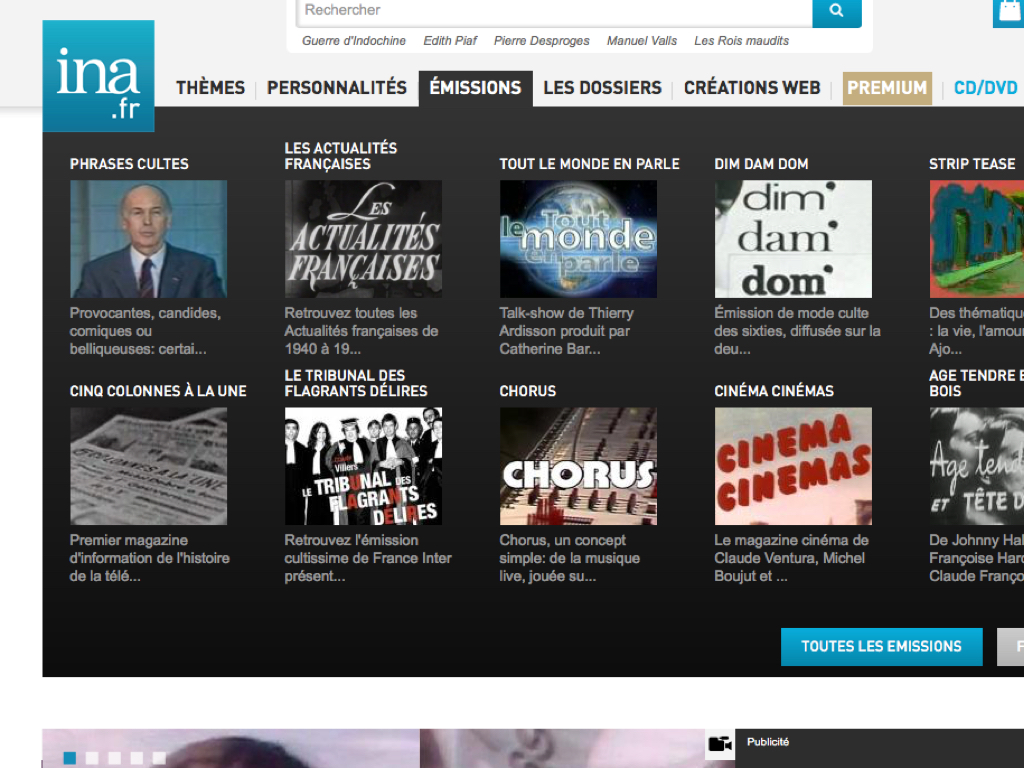The image size is (1024, 768).
Task: Open the Tribunal des flagrants délires thumbnail
Action: (363, 466)
